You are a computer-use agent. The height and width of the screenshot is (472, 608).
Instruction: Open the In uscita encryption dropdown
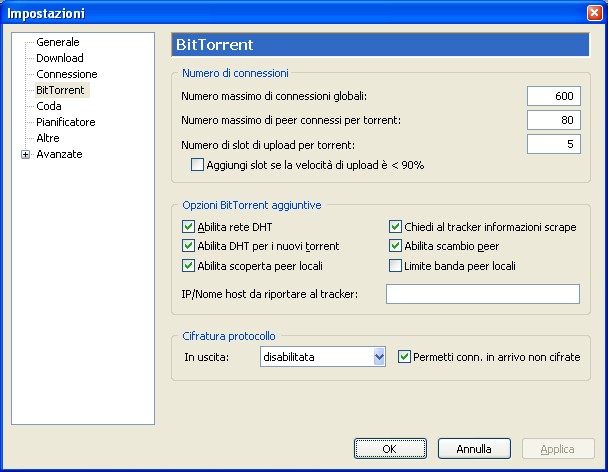pyautogui.click(x=378, y=356)
